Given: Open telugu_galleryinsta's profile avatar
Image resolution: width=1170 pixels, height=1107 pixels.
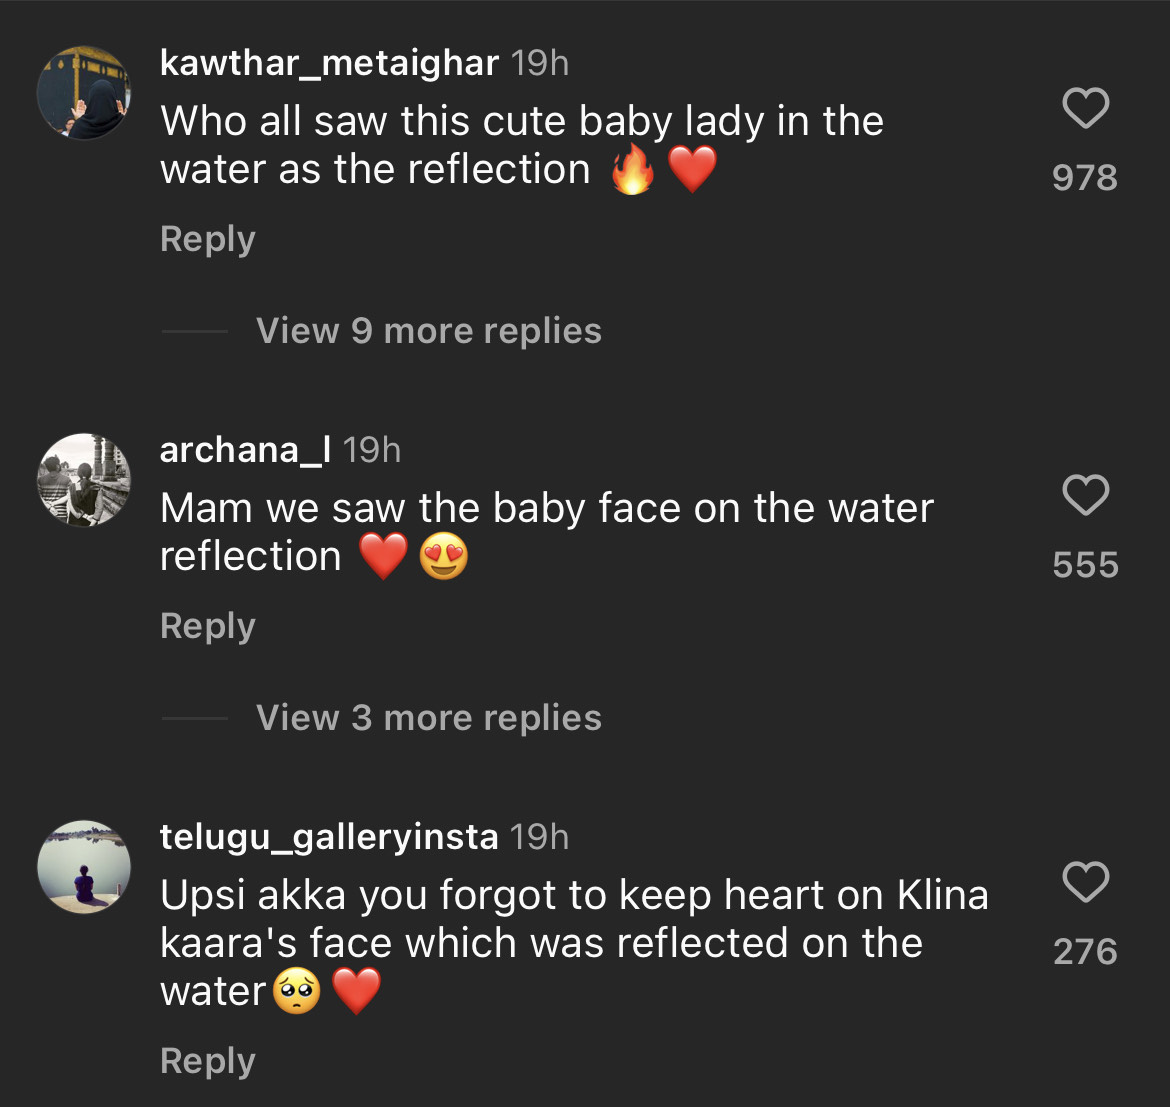Looking at the screenshot, I should [x=84, y=867].
